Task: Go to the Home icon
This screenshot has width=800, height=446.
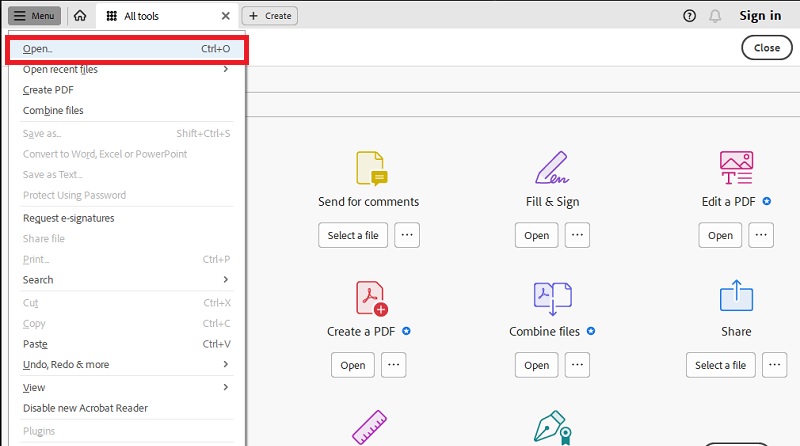Action: coord(80,16)
